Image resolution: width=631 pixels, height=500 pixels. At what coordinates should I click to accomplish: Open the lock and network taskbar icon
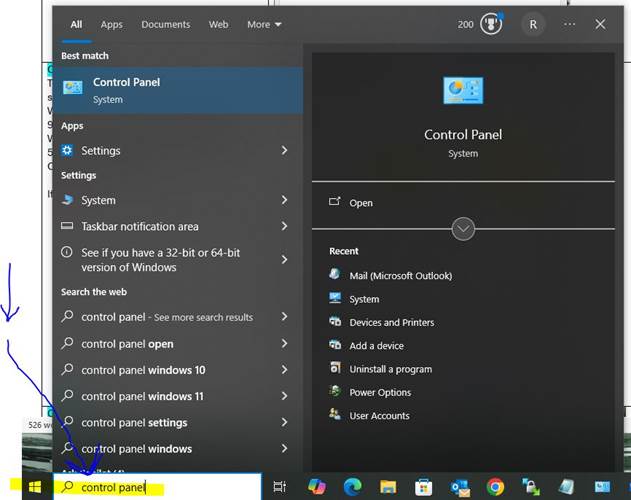pos(531,487)
